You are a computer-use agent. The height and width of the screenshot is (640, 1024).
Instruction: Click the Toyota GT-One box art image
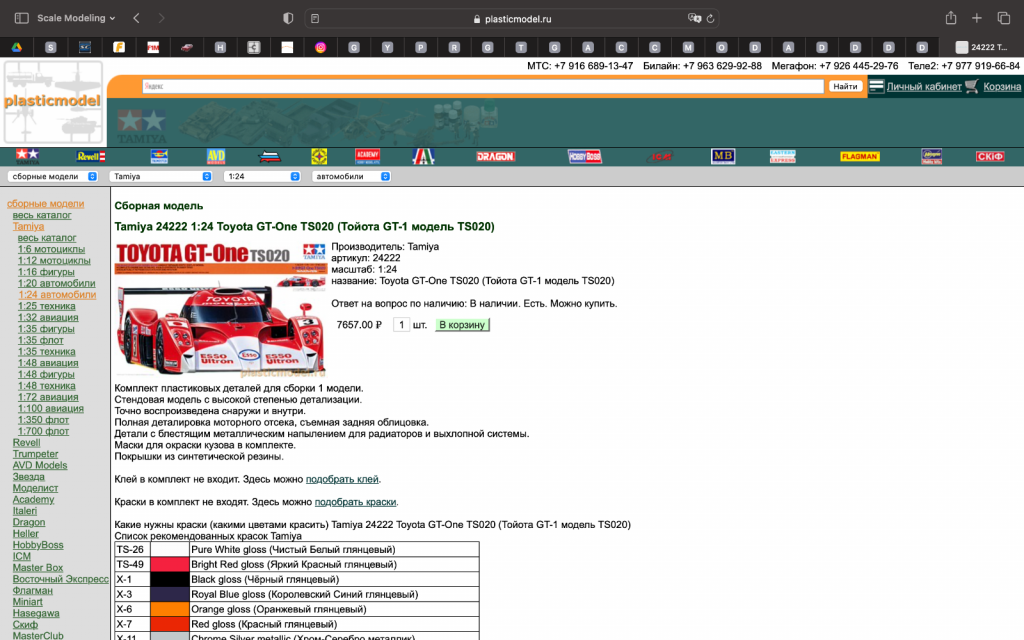222,312
